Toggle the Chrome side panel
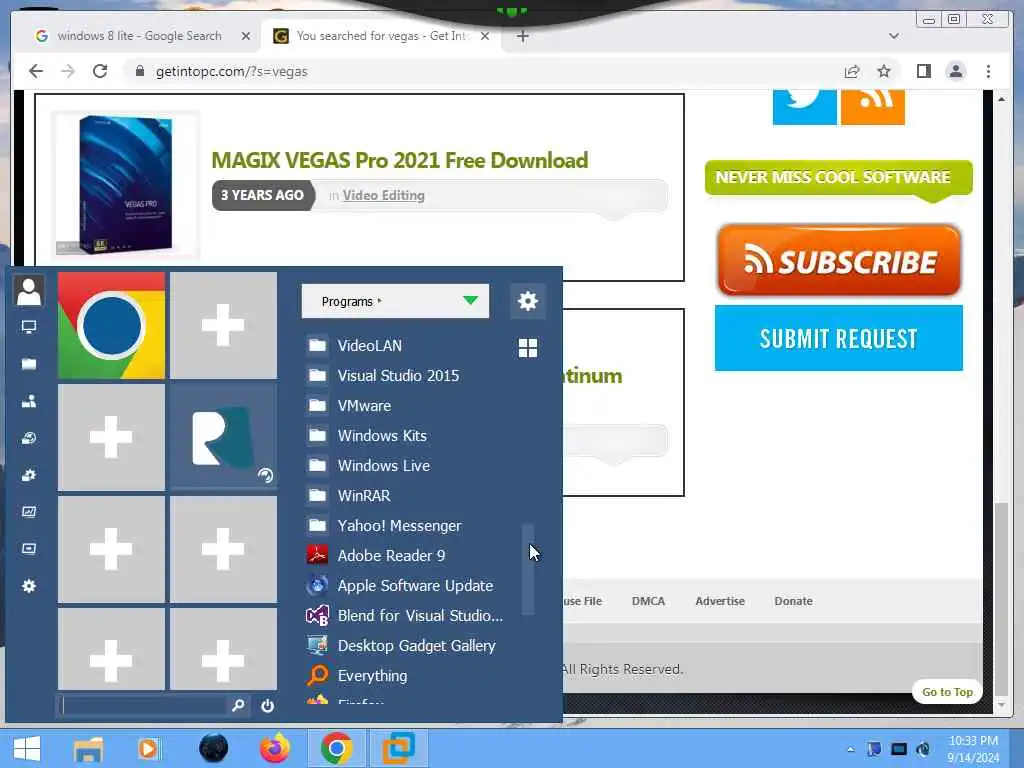The height and width of the screenshot is (768, 1024). click(923, 71)
